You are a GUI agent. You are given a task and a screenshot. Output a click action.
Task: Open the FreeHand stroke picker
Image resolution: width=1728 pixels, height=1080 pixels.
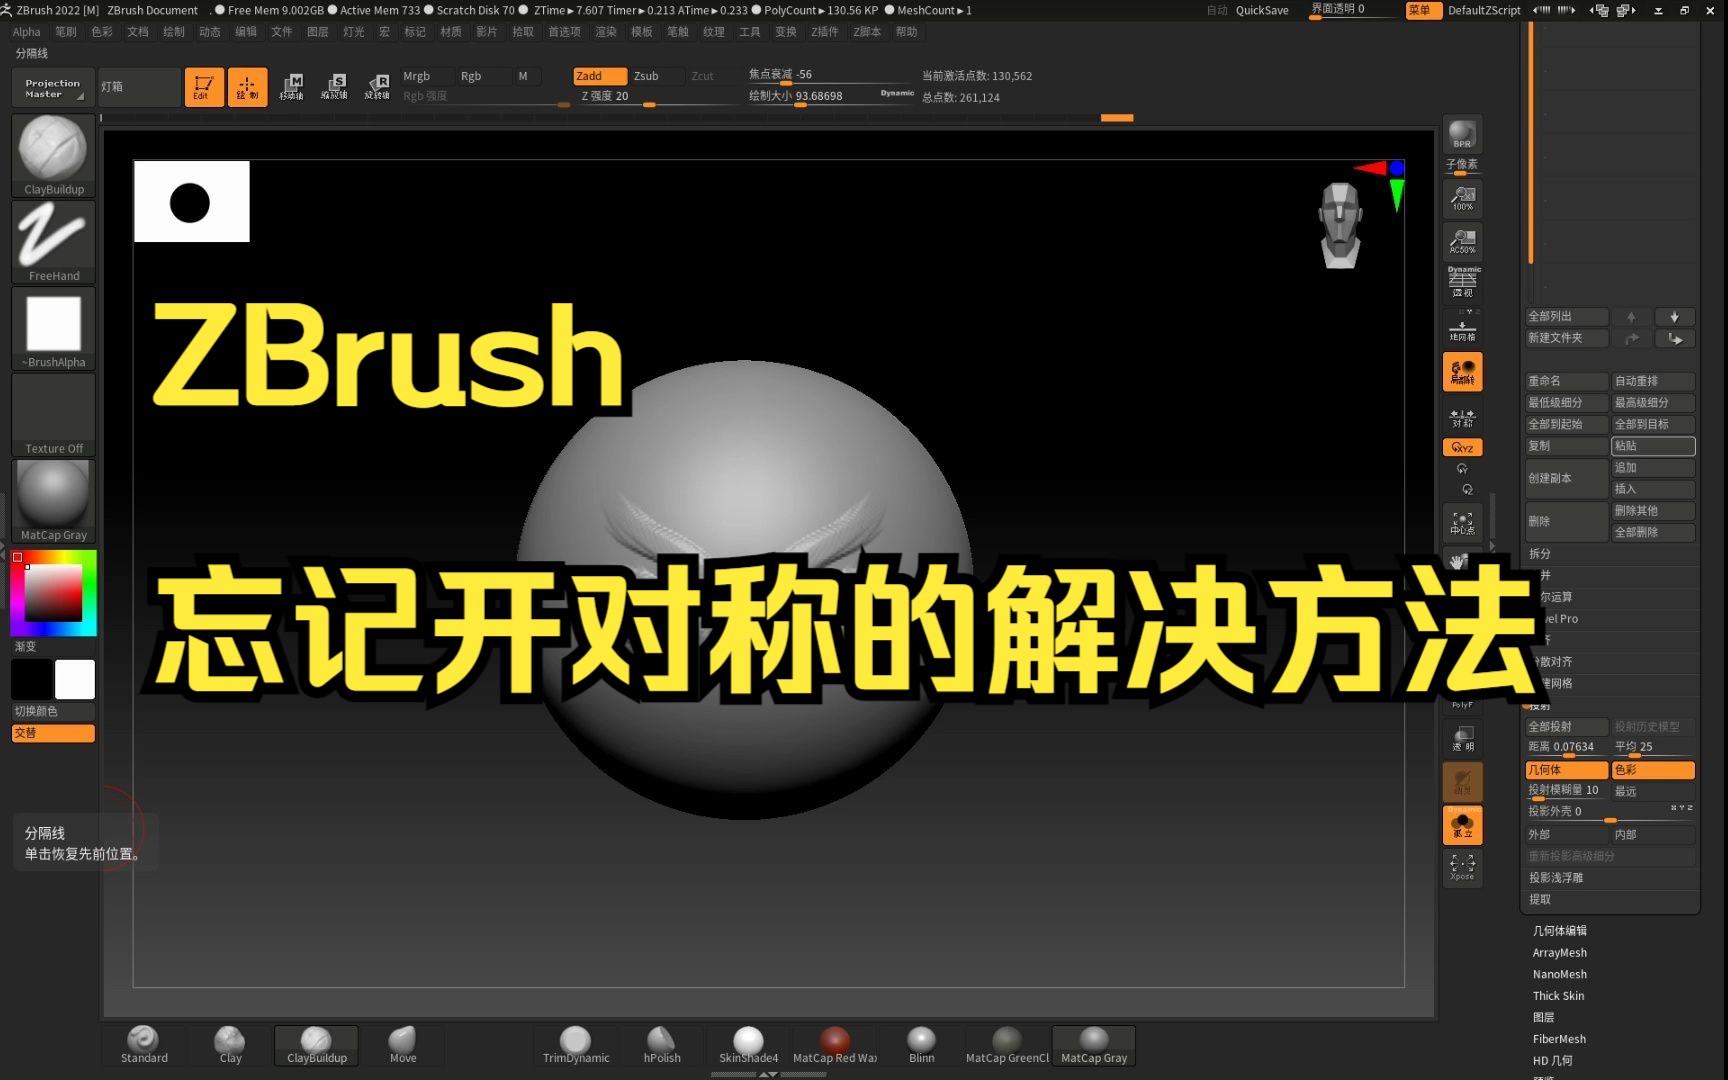(x=53, y=242)
